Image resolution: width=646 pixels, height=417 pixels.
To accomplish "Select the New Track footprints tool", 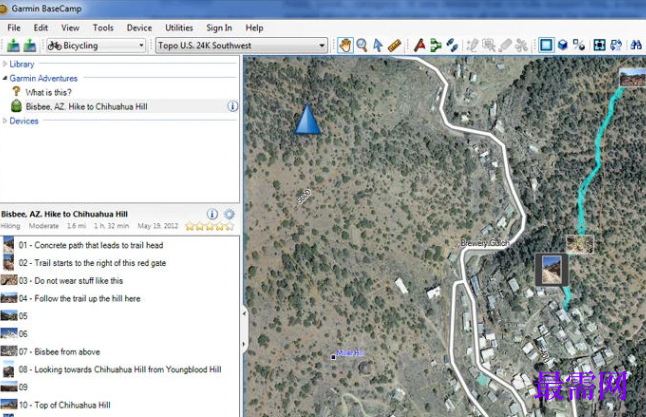I will click(452, 45).
